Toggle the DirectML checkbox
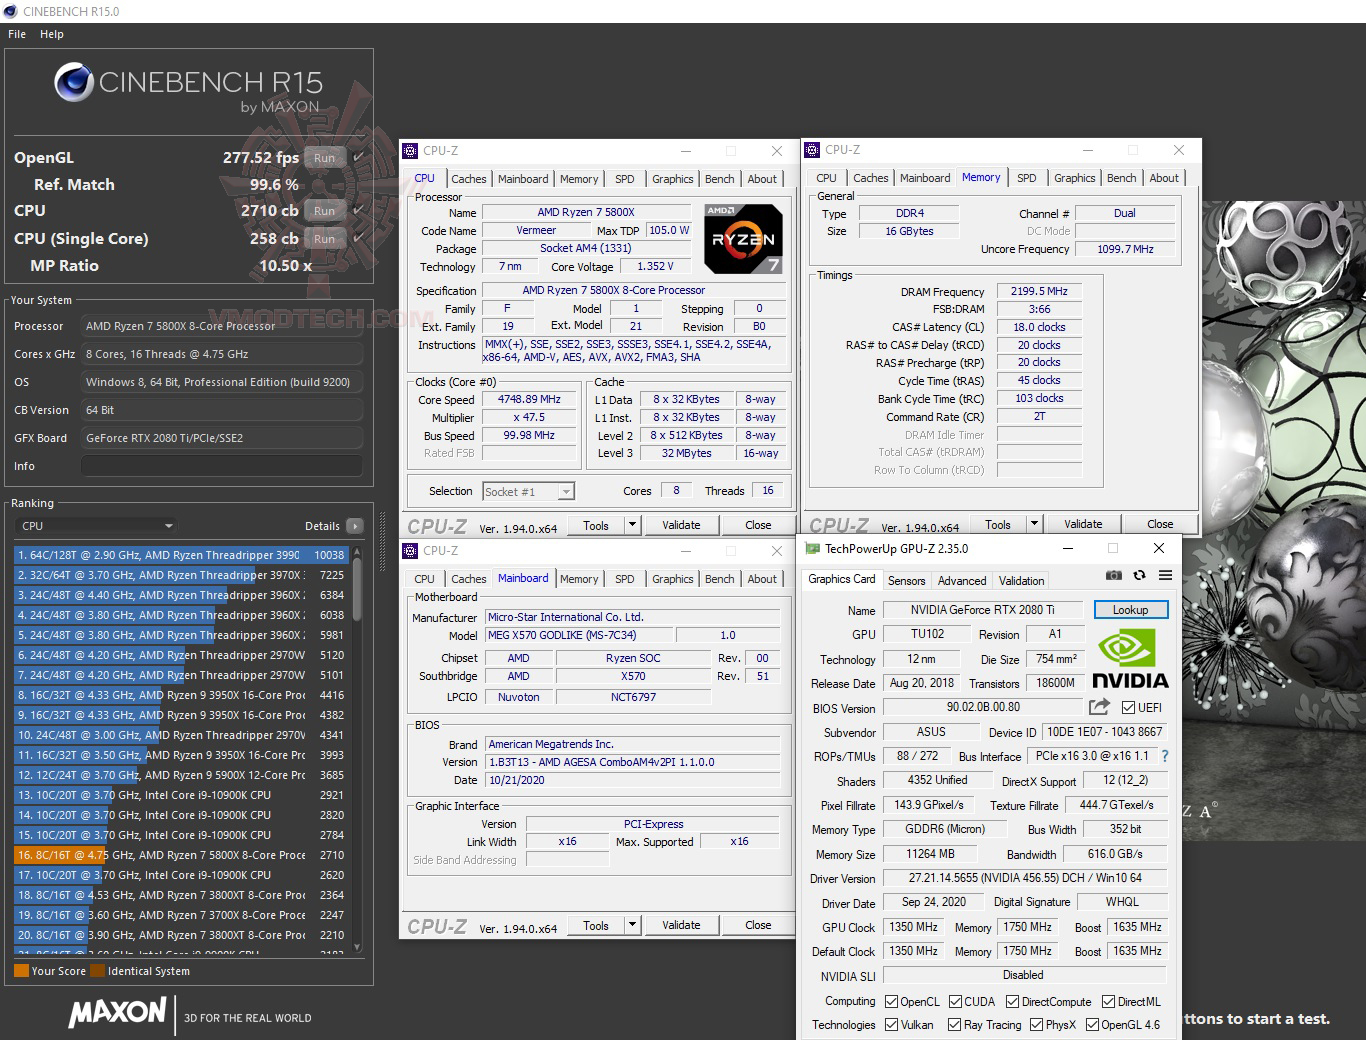The width and height of the screenshot is (1366, 1040). (1108, 1001)
